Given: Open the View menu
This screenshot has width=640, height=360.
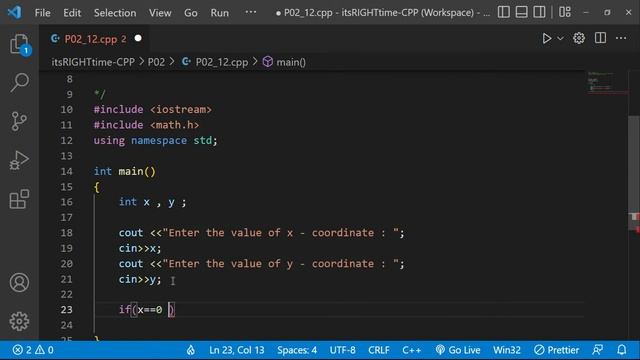Looking at the screenshot, I should coord(160,13).
